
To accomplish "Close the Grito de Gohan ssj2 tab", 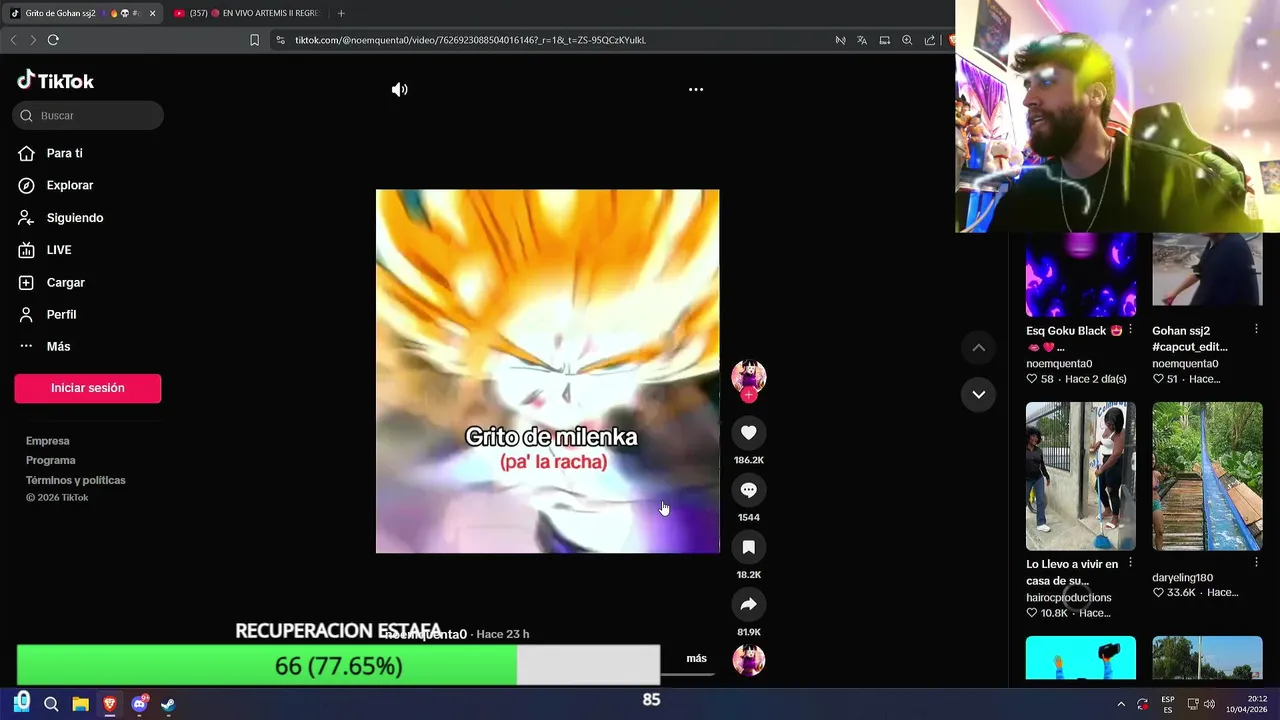I will coord(152,13).
